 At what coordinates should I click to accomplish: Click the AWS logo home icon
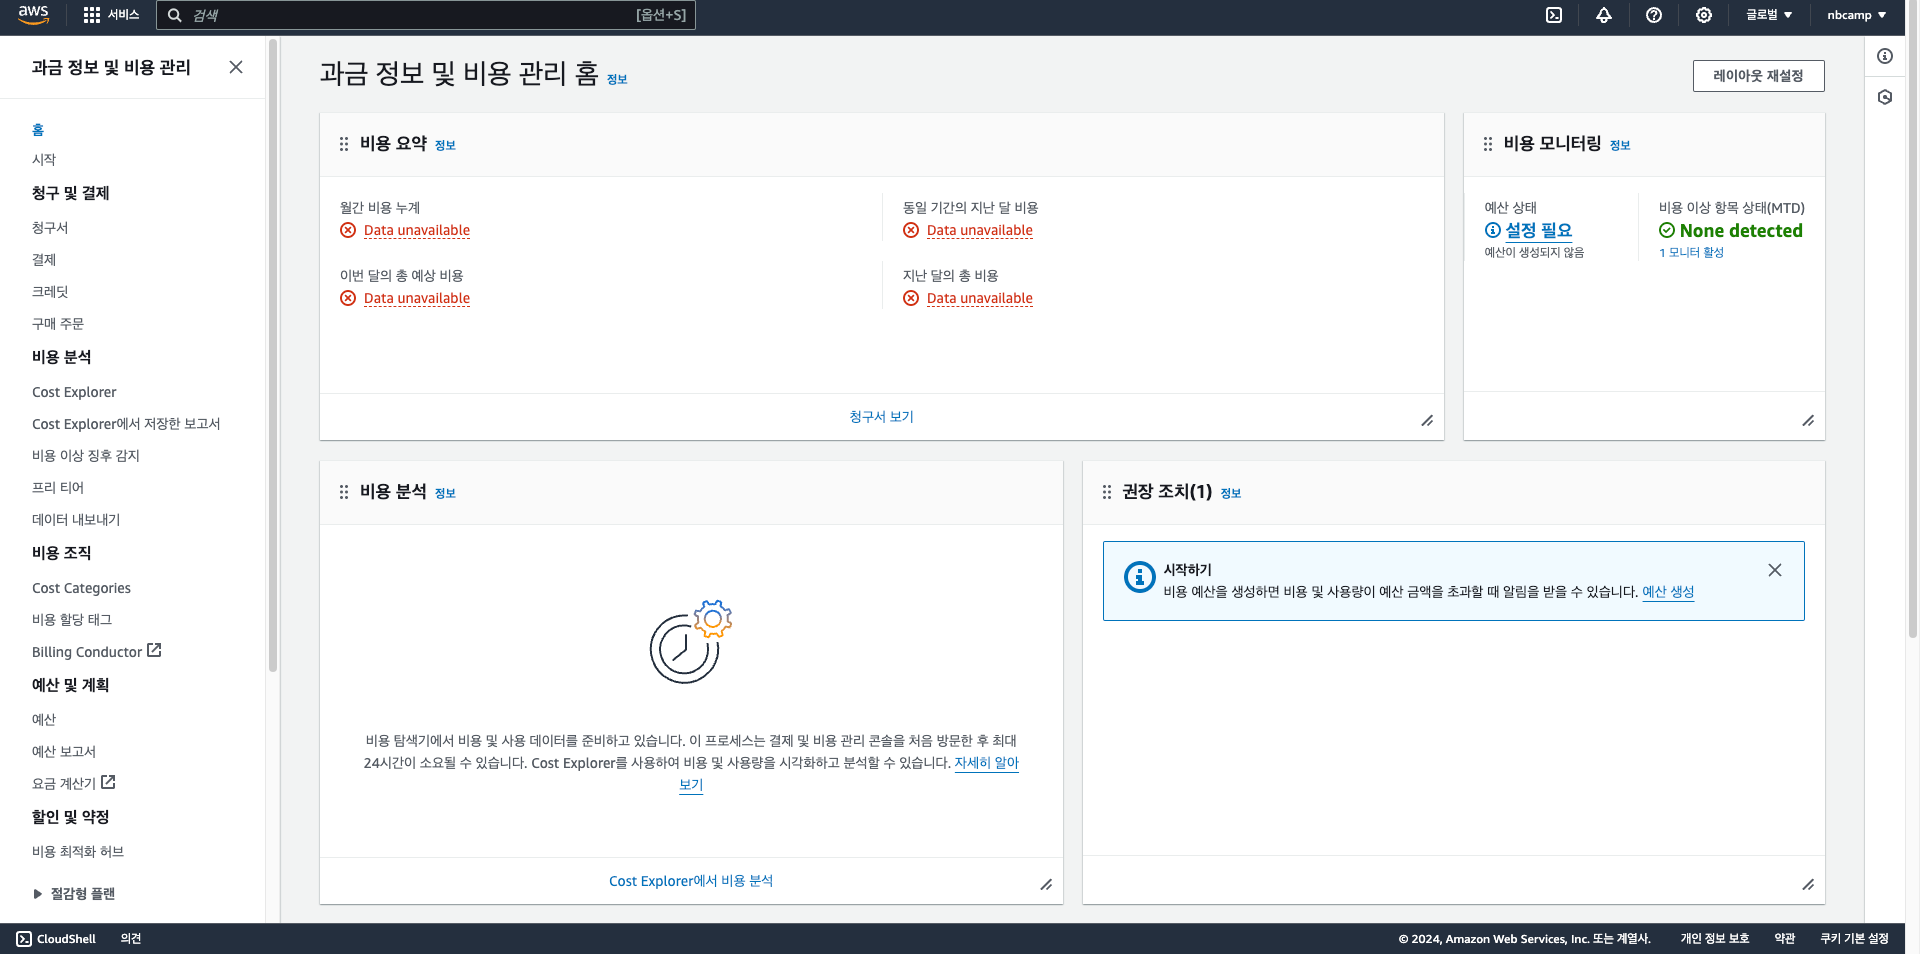pyautogui.click(x=33, y=14)
